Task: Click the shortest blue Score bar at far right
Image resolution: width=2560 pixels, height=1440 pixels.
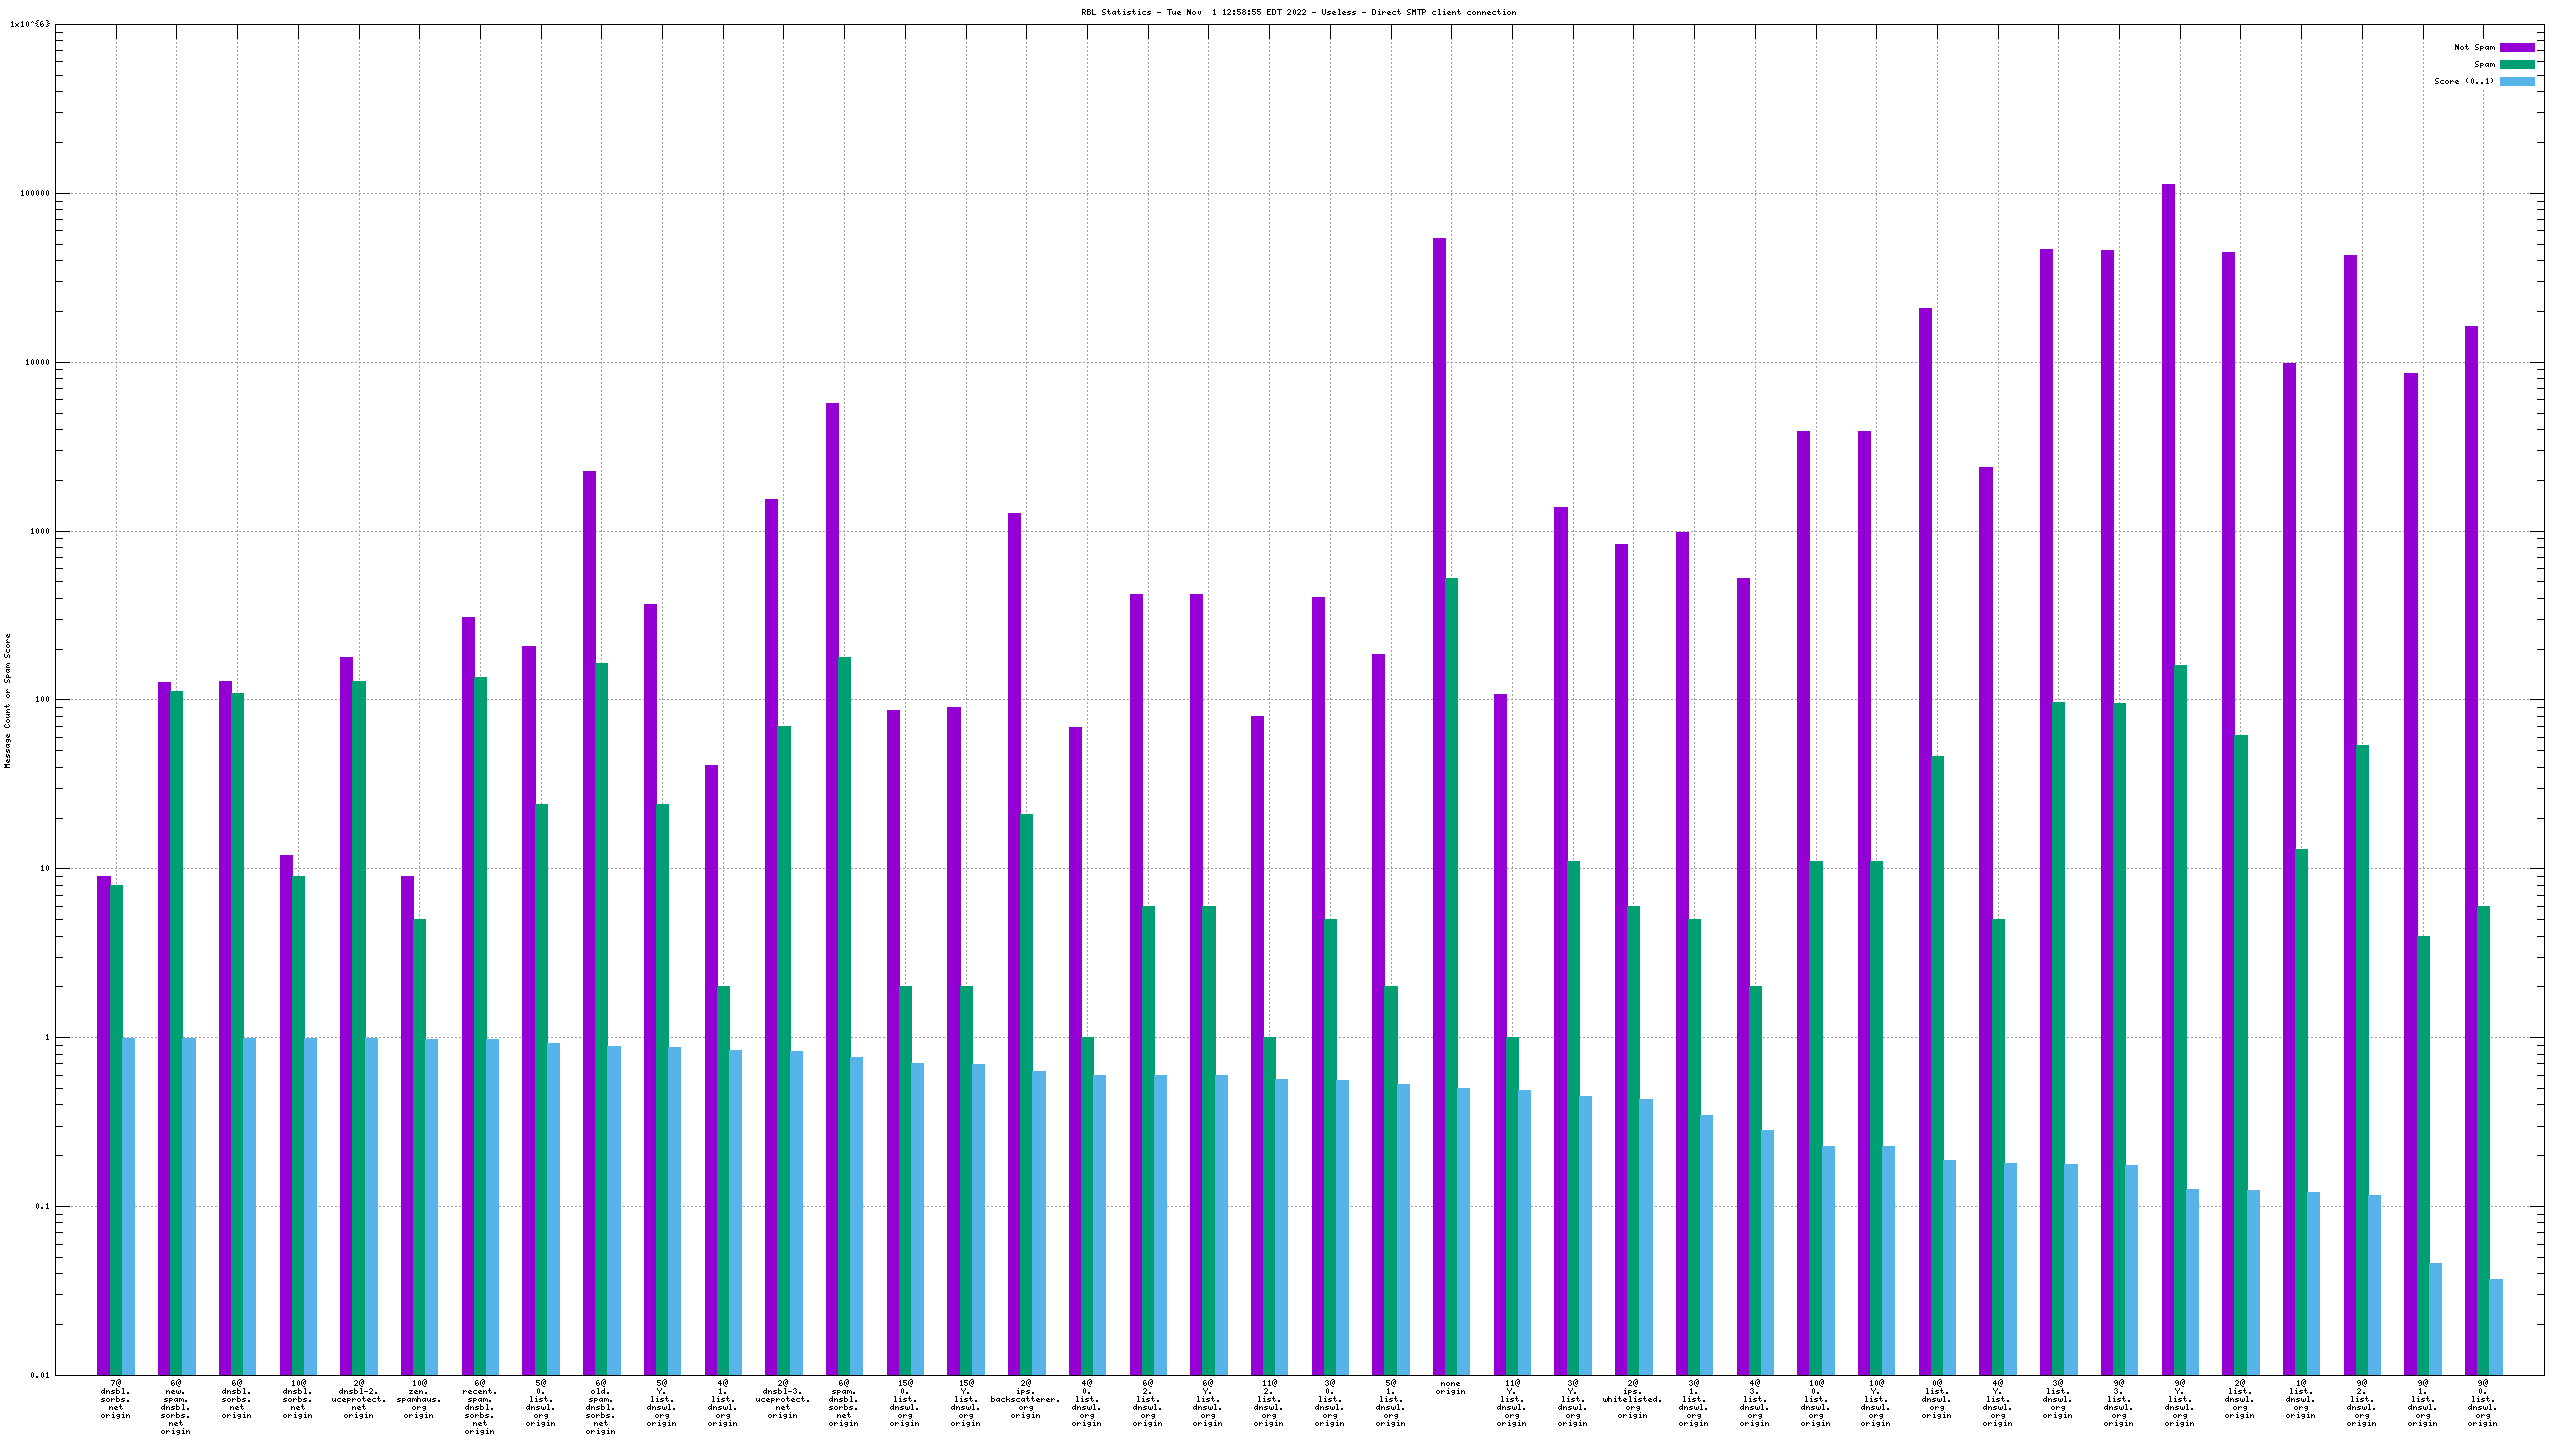Action: coord(2496,1326)
